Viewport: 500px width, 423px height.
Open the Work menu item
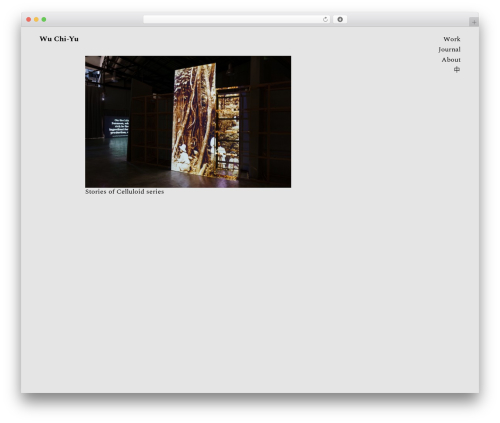tap(452, 39)
